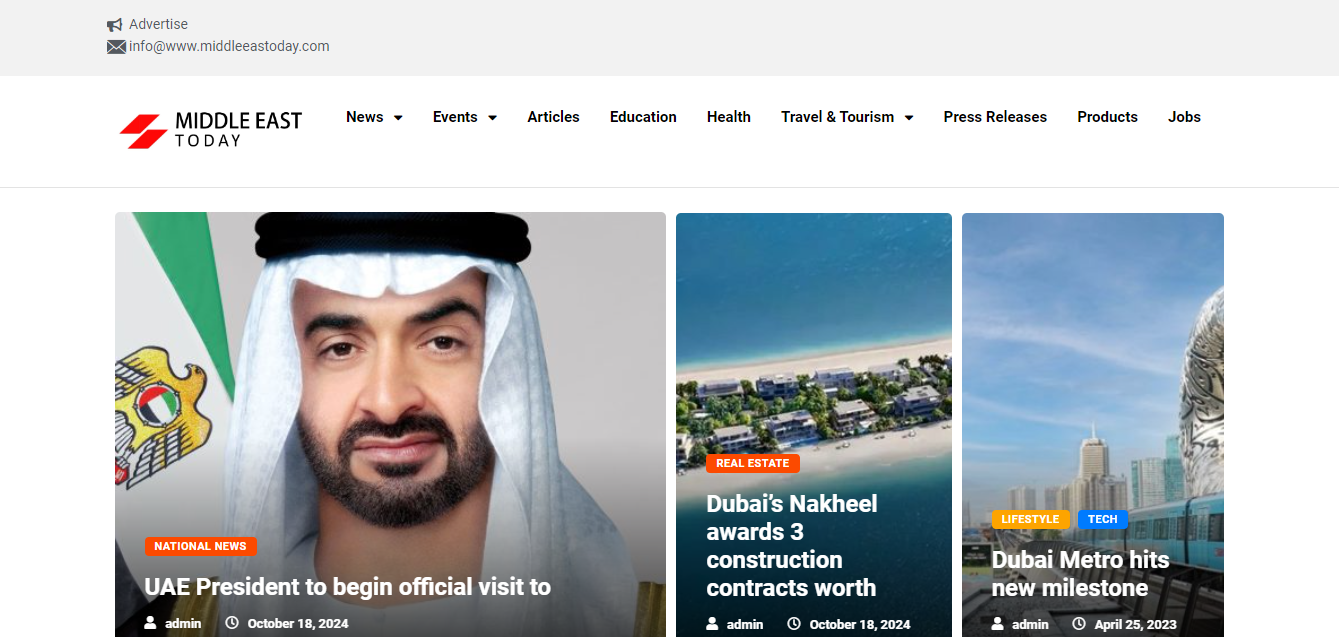The image size is (1339, 637).
Task: Click the user icon on Nakheel article
Action: click(712, 624)
